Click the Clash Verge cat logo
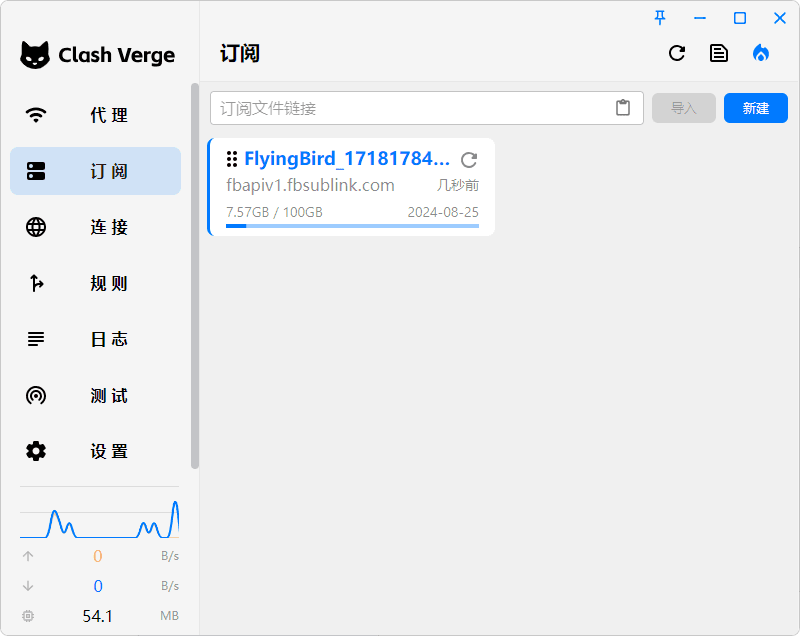The width and height of the screenshot is (800, 636). tap(35, 55)
